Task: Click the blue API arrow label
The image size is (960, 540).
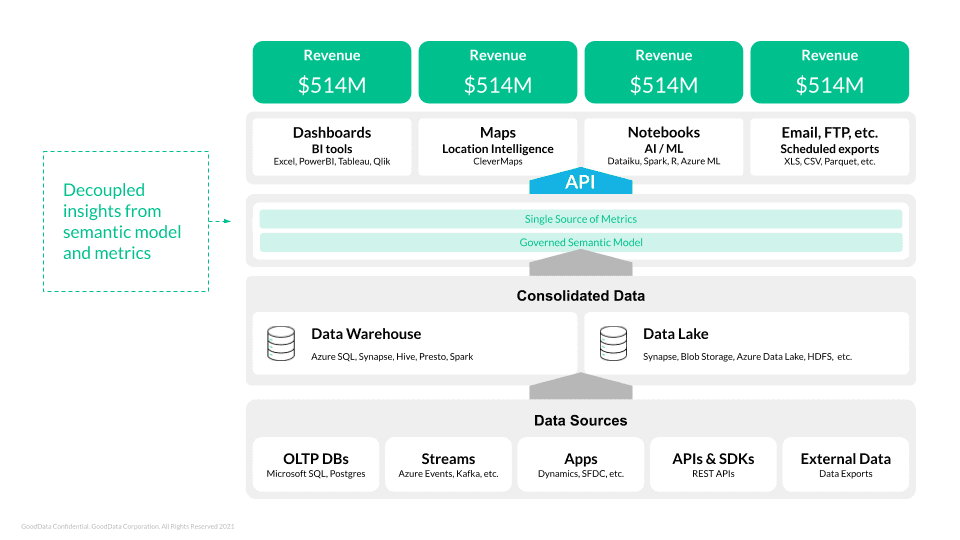Action: coord(580,182)
